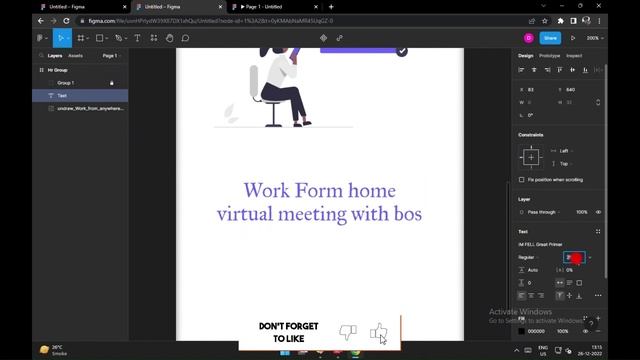
Task: Click the Align top icon
Action: [x=560, y=70]
